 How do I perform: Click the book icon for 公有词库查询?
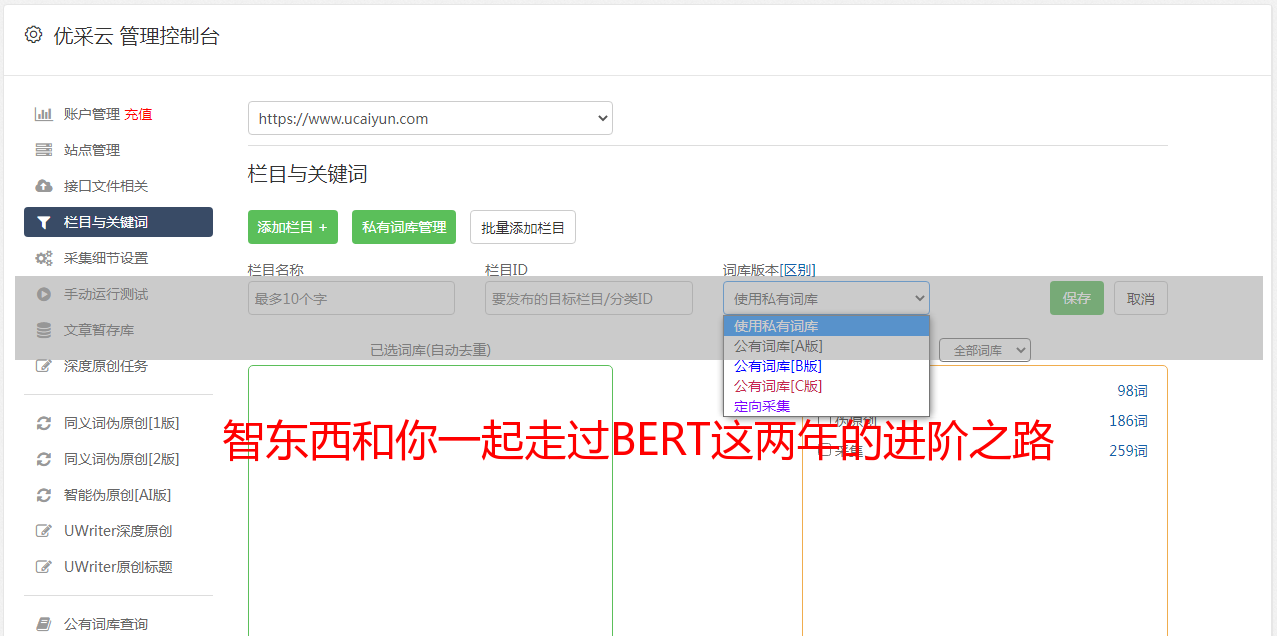pyautogui.click(x=43, y=624)
